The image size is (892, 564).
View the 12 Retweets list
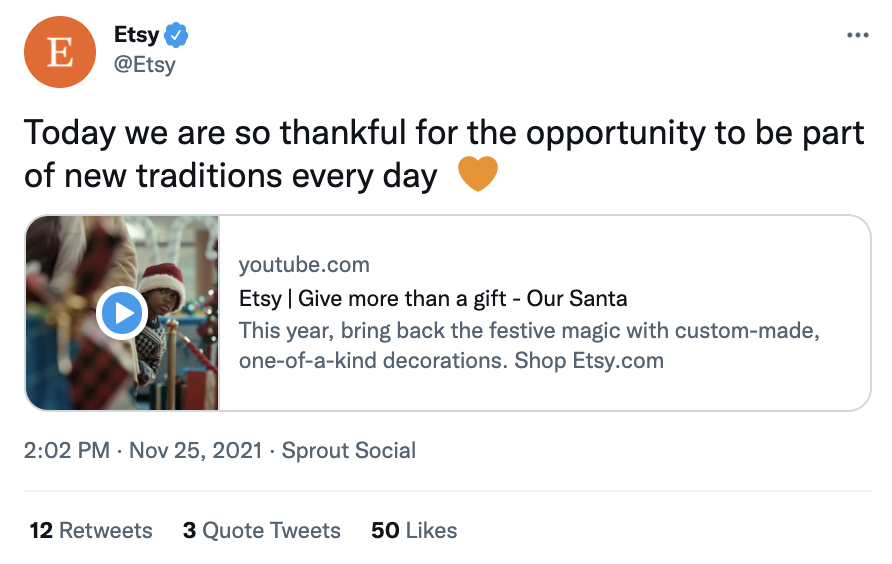[91, 530]
